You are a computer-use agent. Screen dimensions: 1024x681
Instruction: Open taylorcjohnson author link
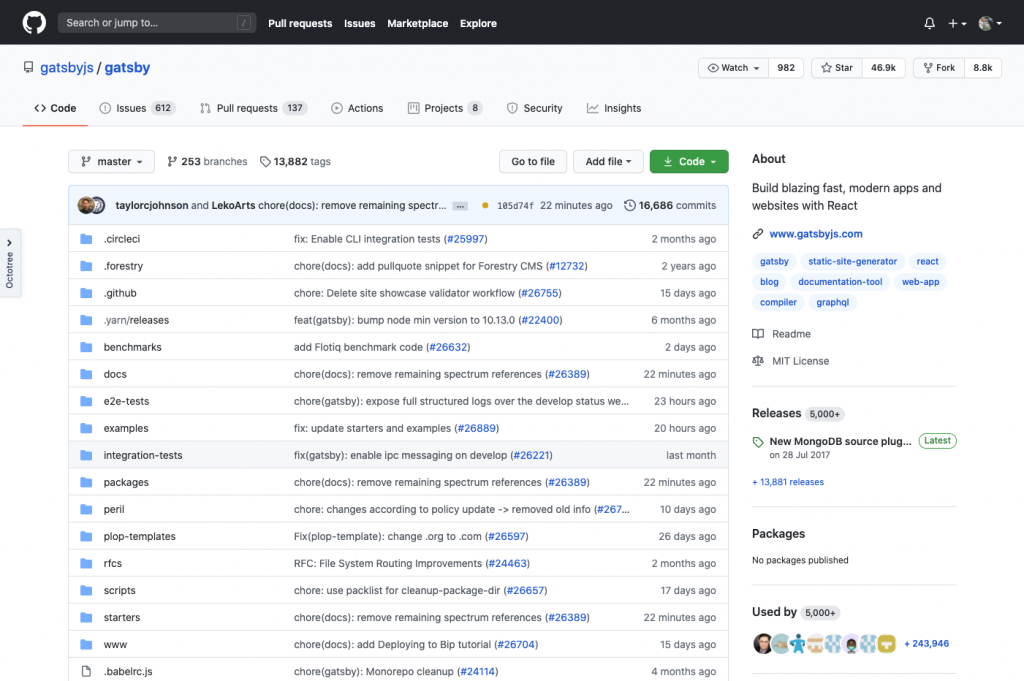[152, 205]
